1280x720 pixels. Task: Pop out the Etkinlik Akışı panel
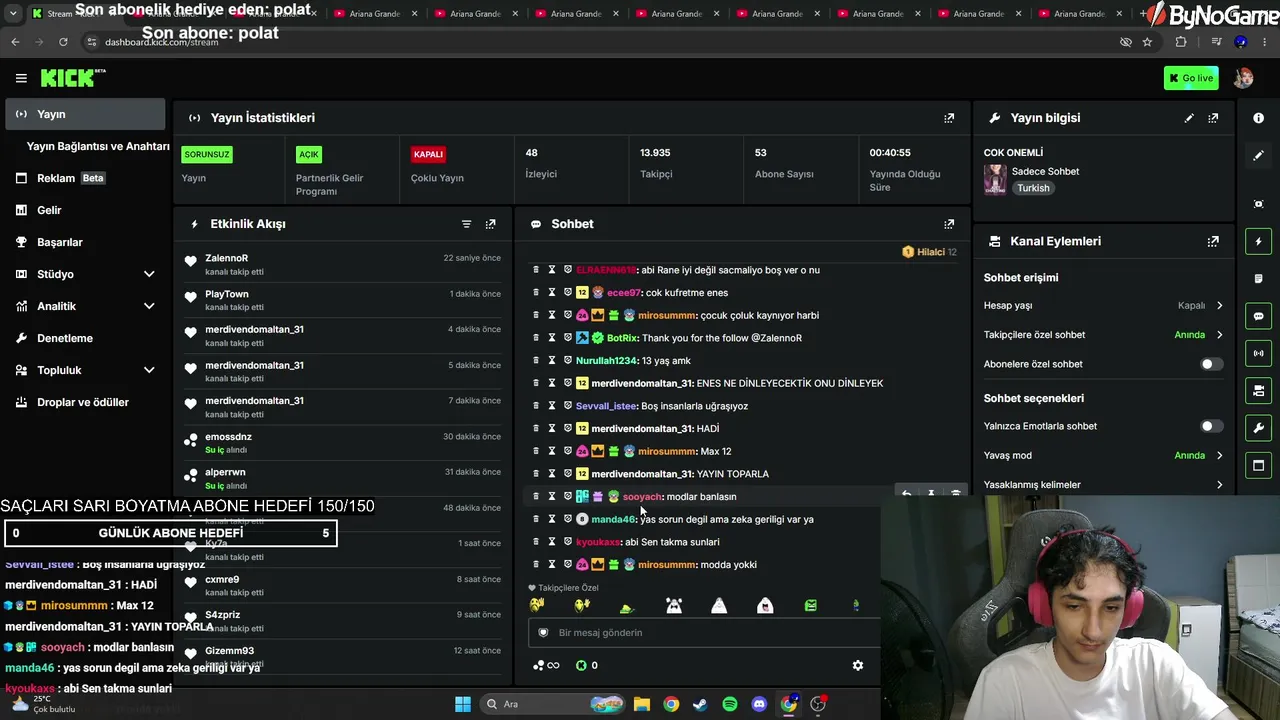[x=490, y=224]
